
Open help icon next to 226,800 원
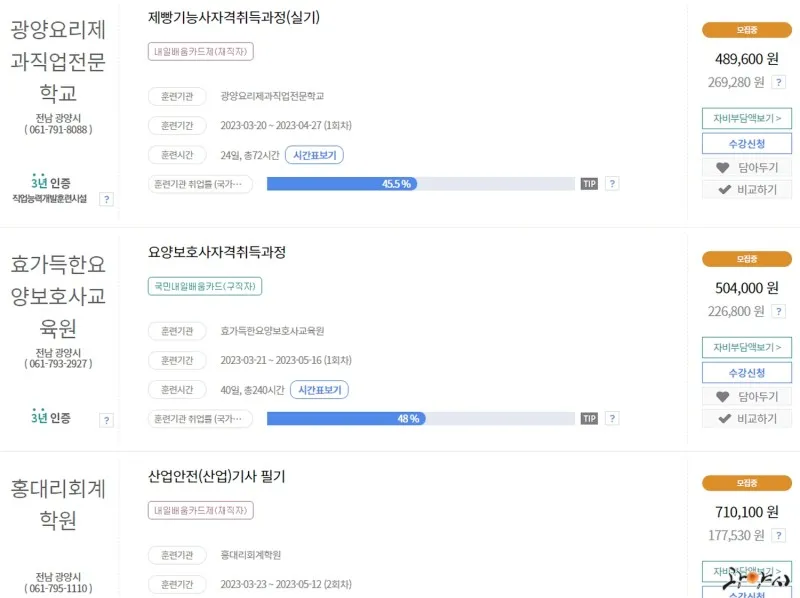click(778, 311)
